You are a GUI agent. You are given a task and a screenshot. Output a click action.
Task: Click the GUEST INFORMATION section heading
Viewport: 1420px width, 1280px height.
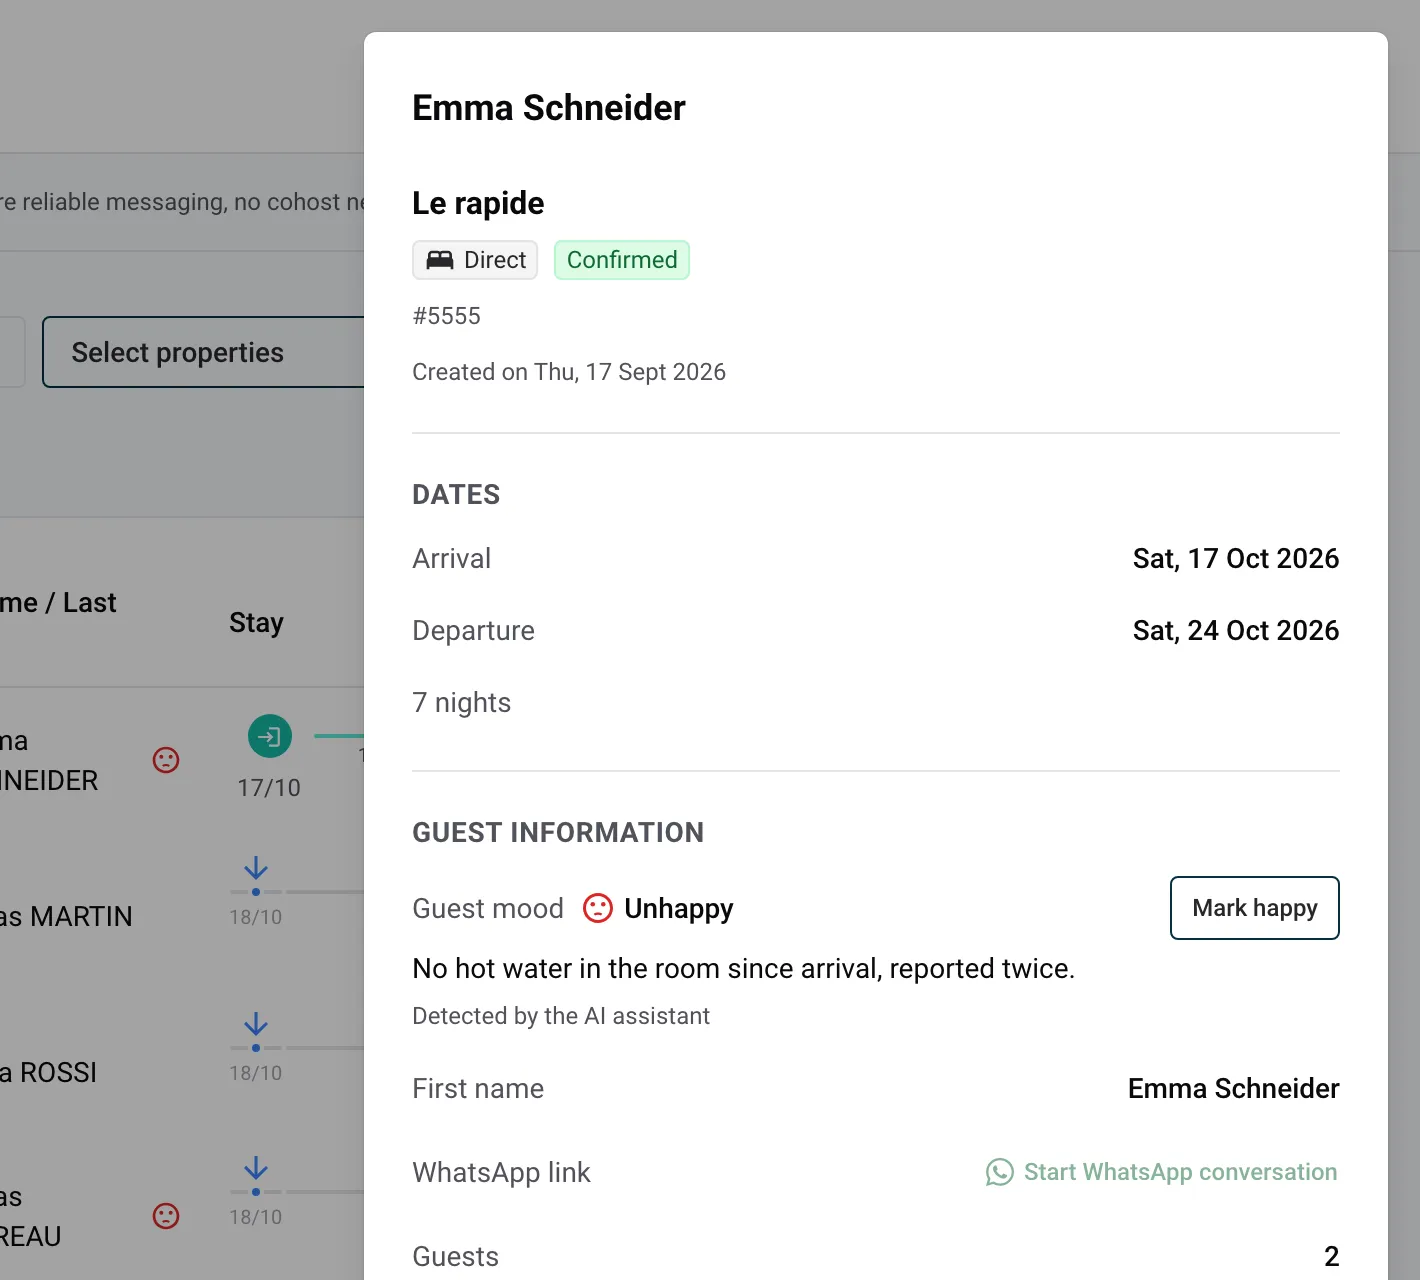click(x=558, y=832)
